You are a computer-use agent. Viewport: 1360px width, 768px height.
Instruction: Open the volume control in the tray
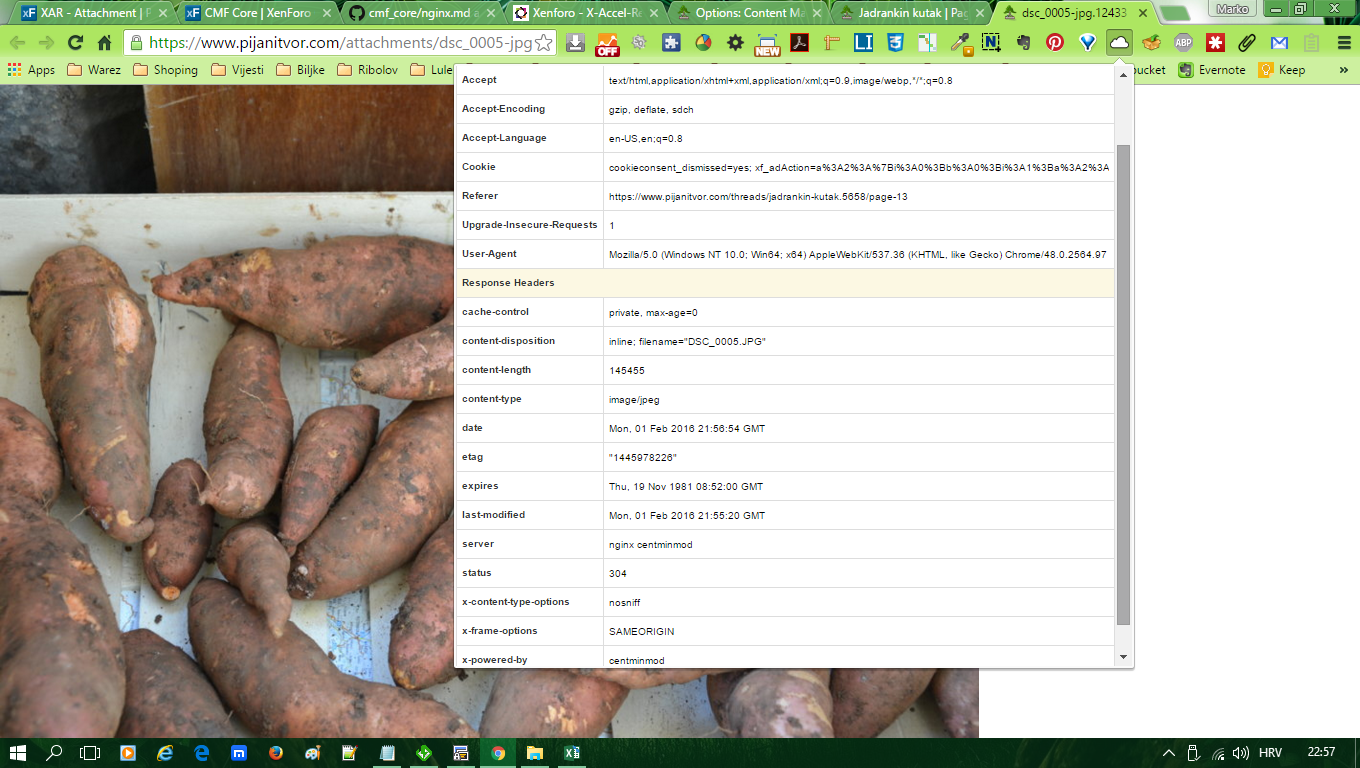coord(1241,753)
